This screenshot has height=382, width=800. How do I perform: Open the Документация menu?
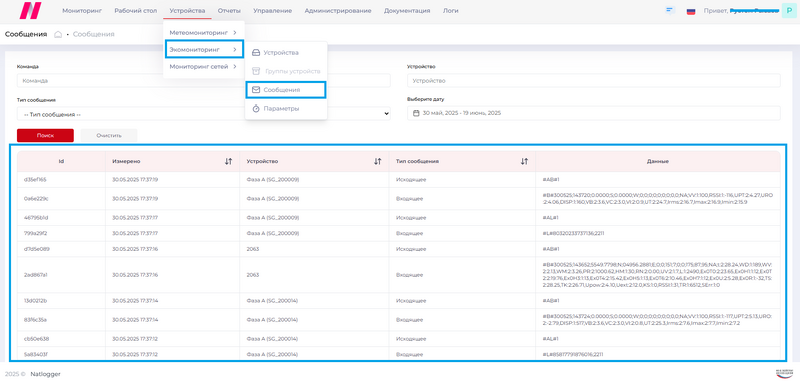coord(407,11)
